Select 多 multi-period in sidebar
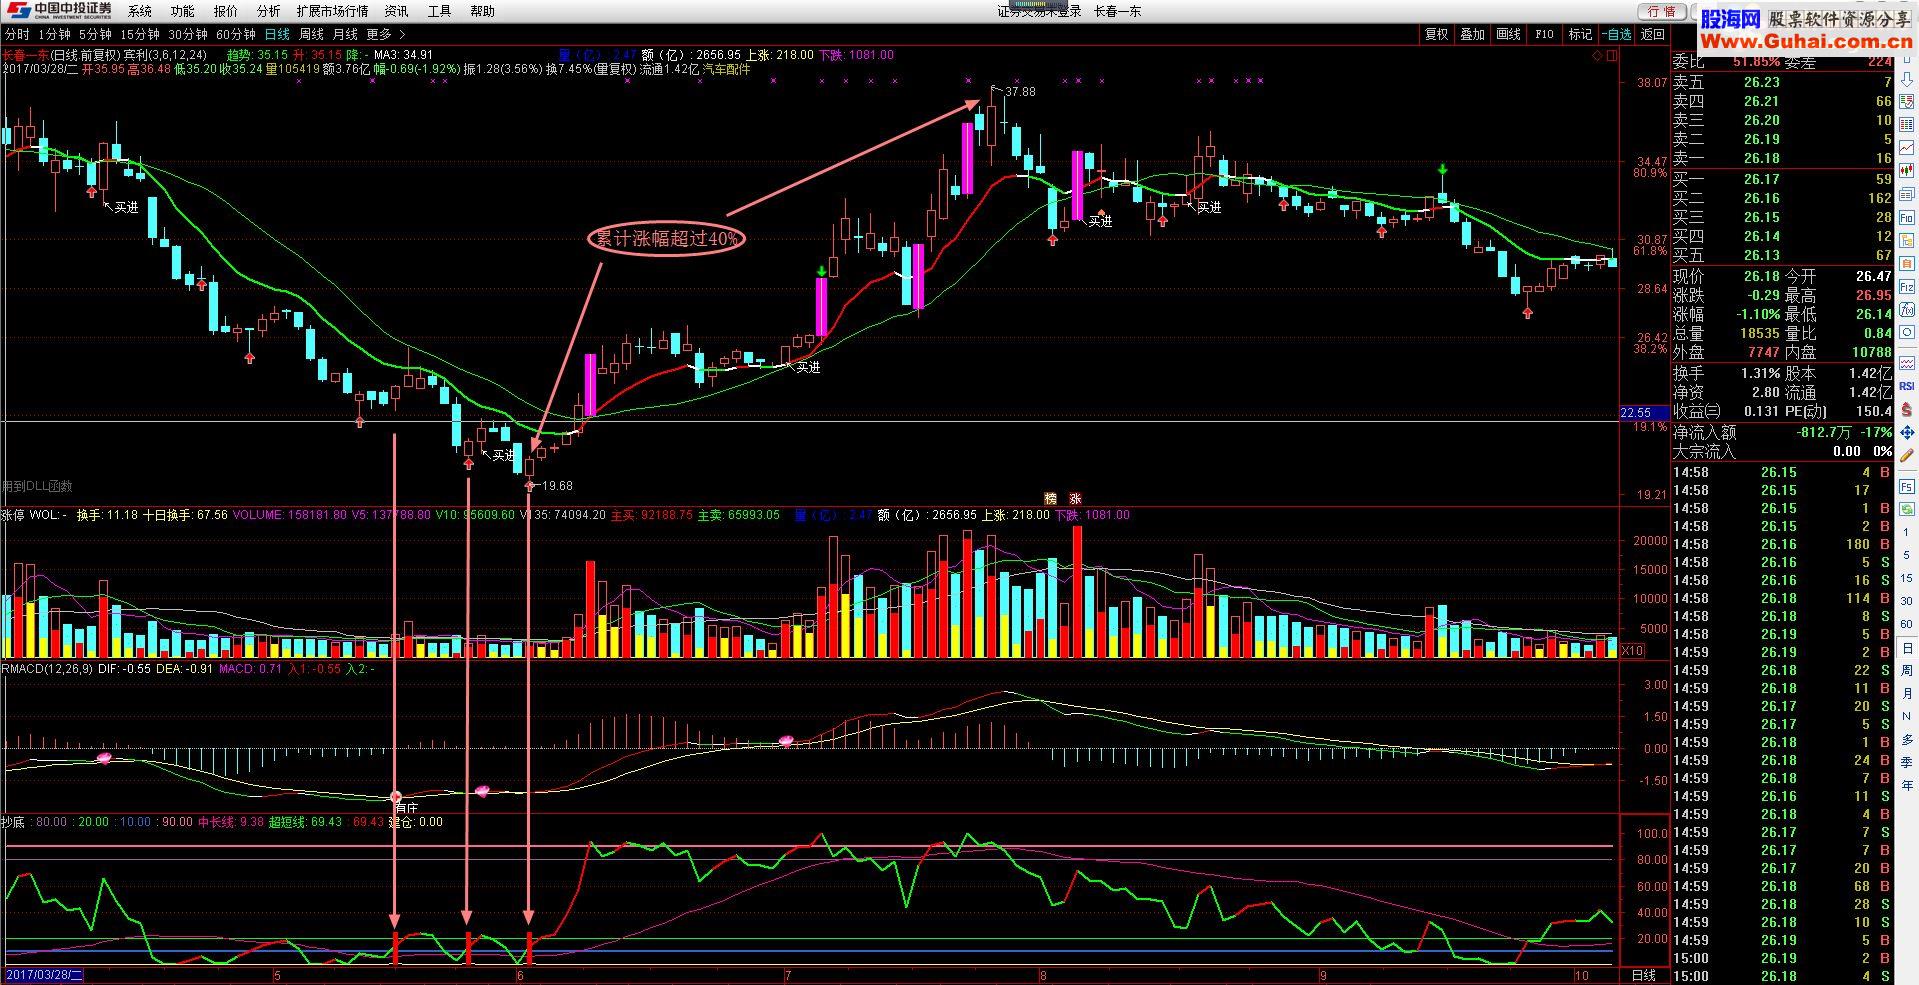Image resolution: width=1919 pixels, height=985 pixels. coord(1907,739)
